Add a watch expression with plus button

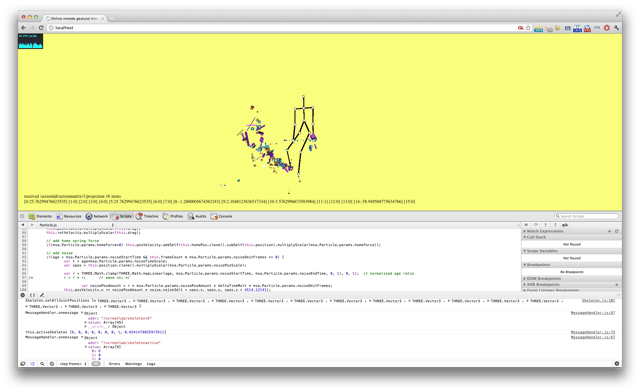(x=609, y=231)
